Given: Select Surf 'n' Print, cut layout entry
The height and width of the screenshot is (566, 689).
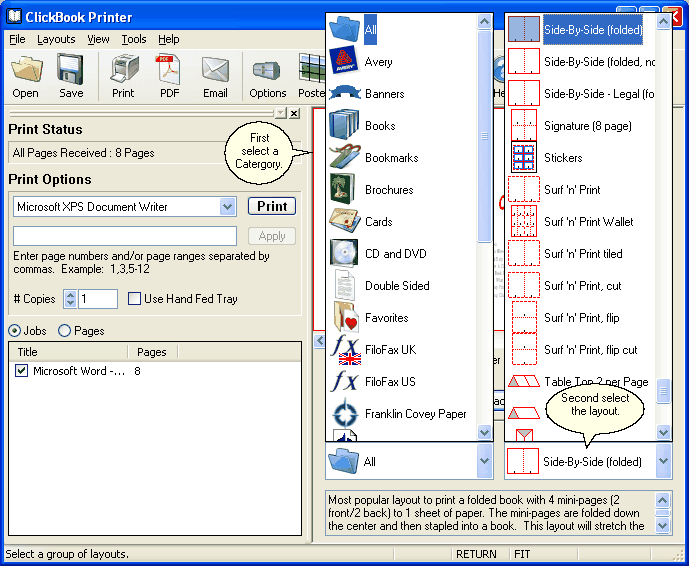Looking at the screenshot, I should (x=581, y=285).
